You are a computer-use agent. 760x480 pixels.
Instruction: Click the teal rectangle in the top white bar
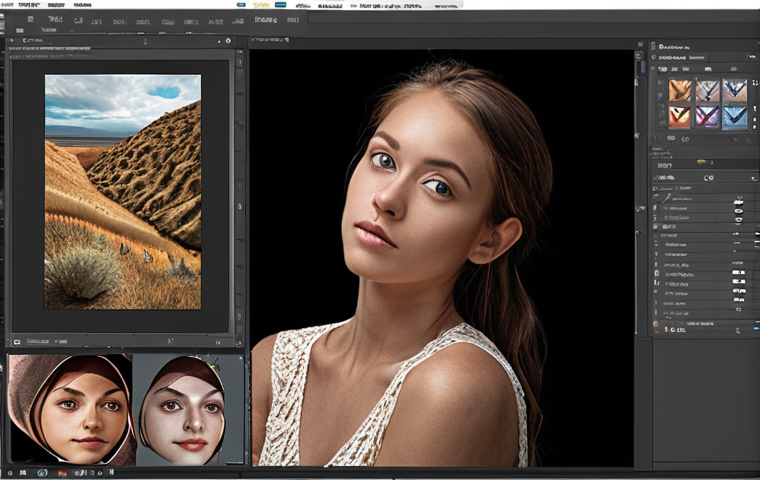281,5
